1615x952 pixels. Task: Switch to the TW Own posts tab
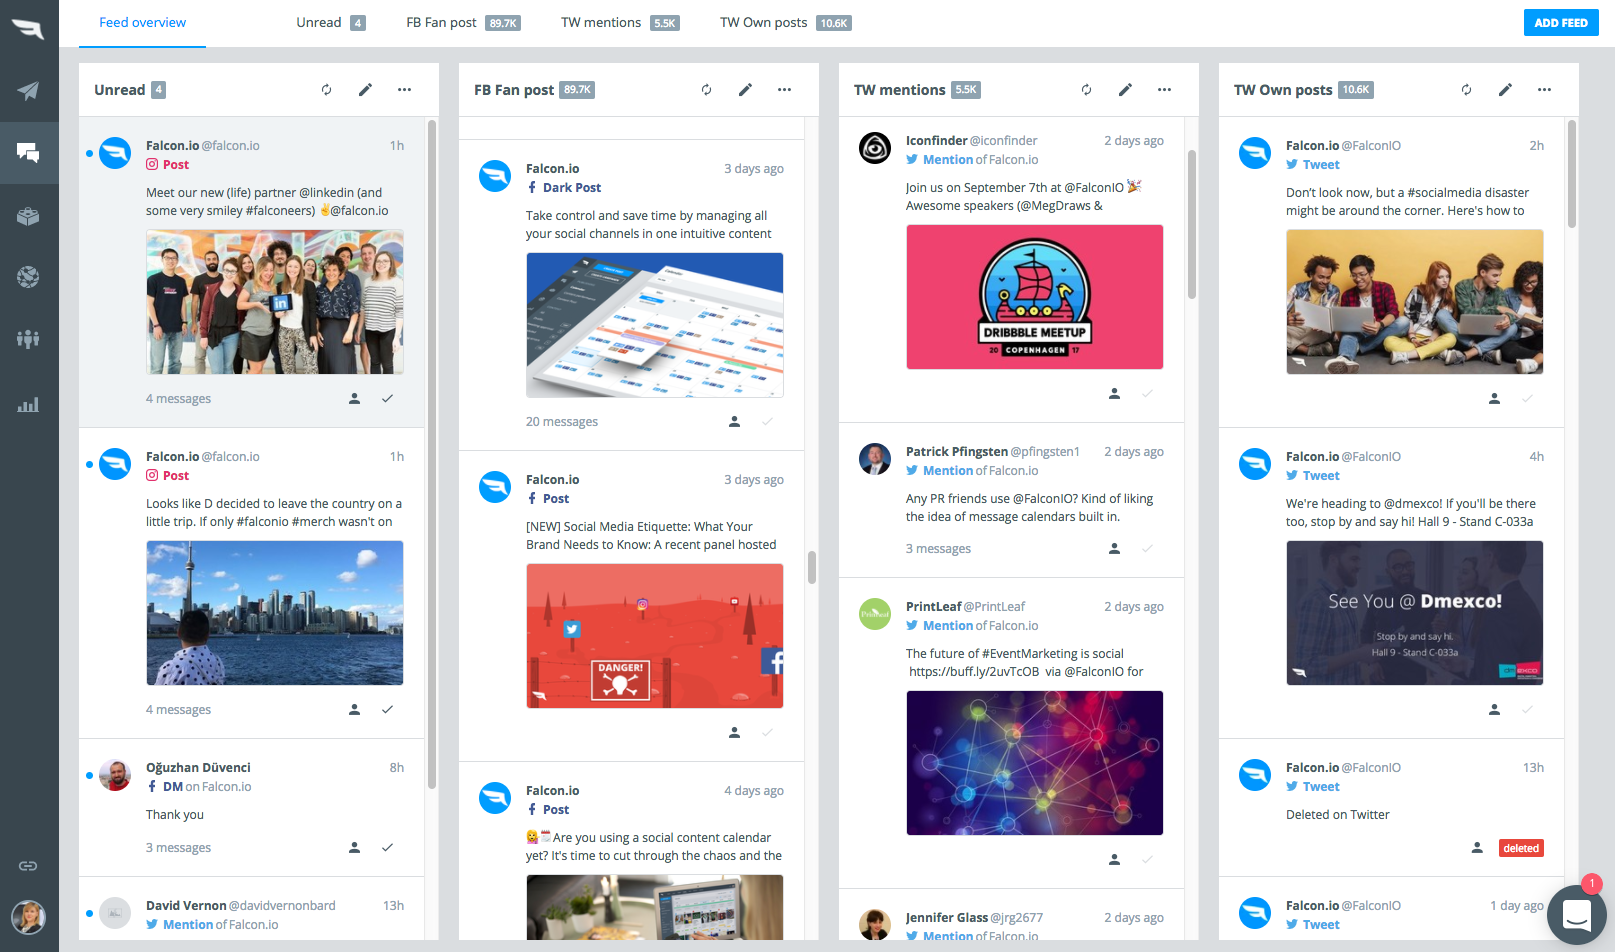click(x=786, y=23)
